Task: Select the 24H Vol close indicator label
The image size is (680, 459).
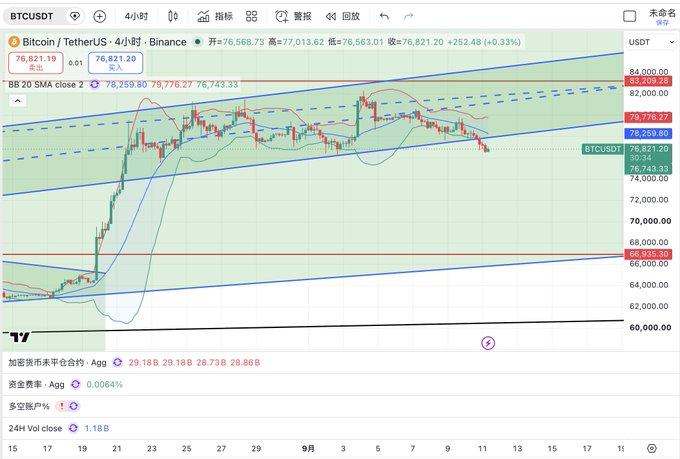Action: 35,428
